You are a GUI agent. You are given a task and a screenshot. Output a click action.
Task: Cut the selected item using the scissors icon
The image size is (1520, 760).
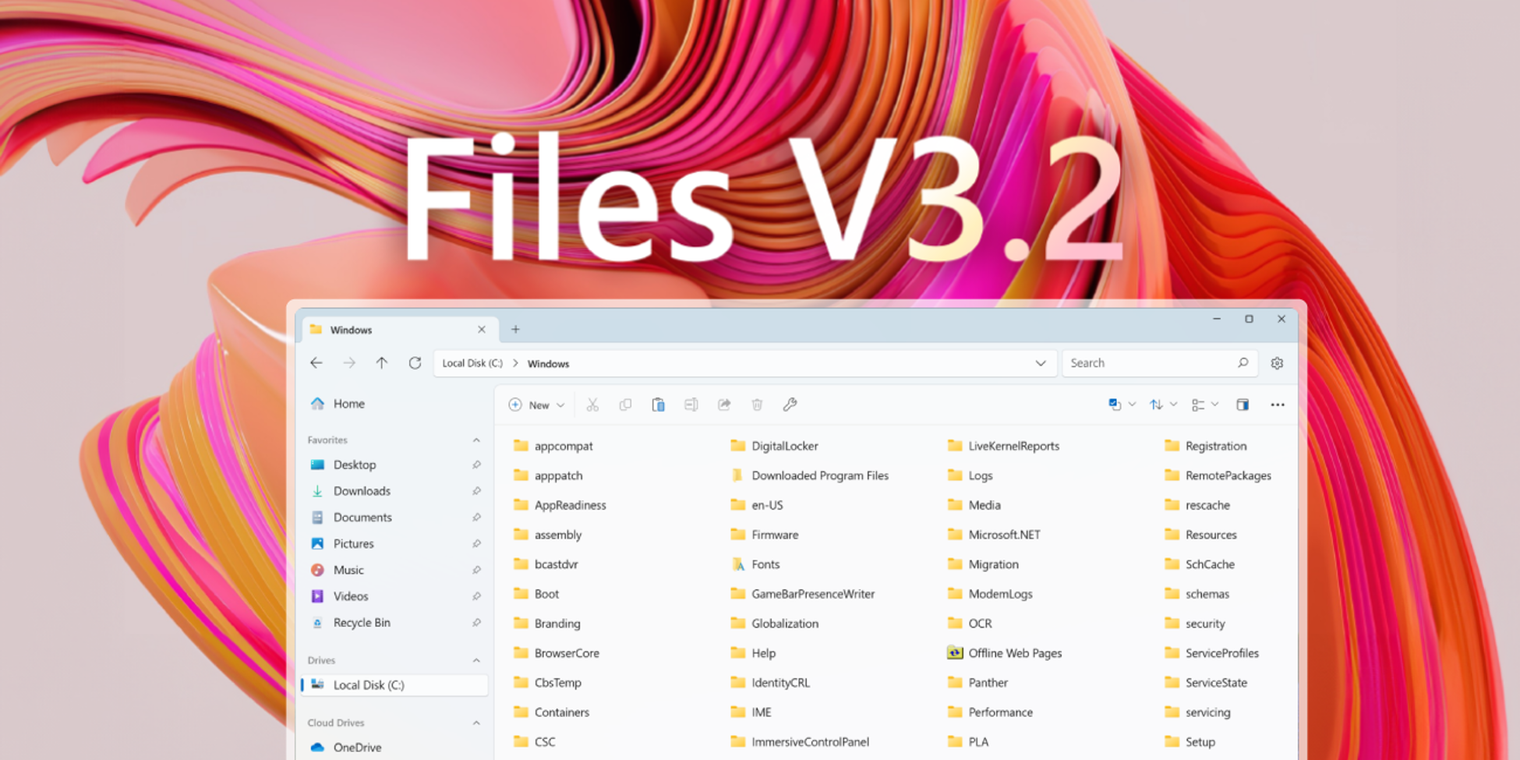tap(593, 404)
